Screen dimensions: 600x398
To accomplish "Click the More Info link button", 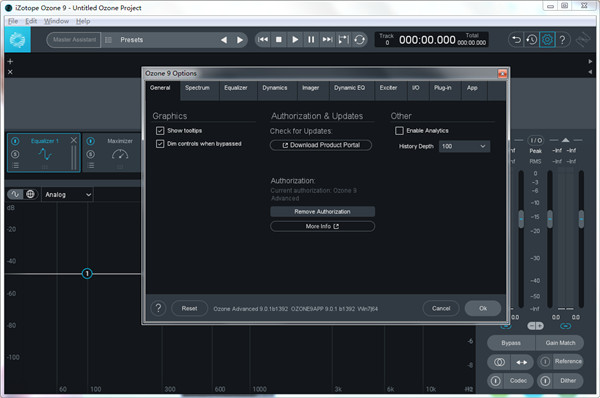I will coord(323,227).
